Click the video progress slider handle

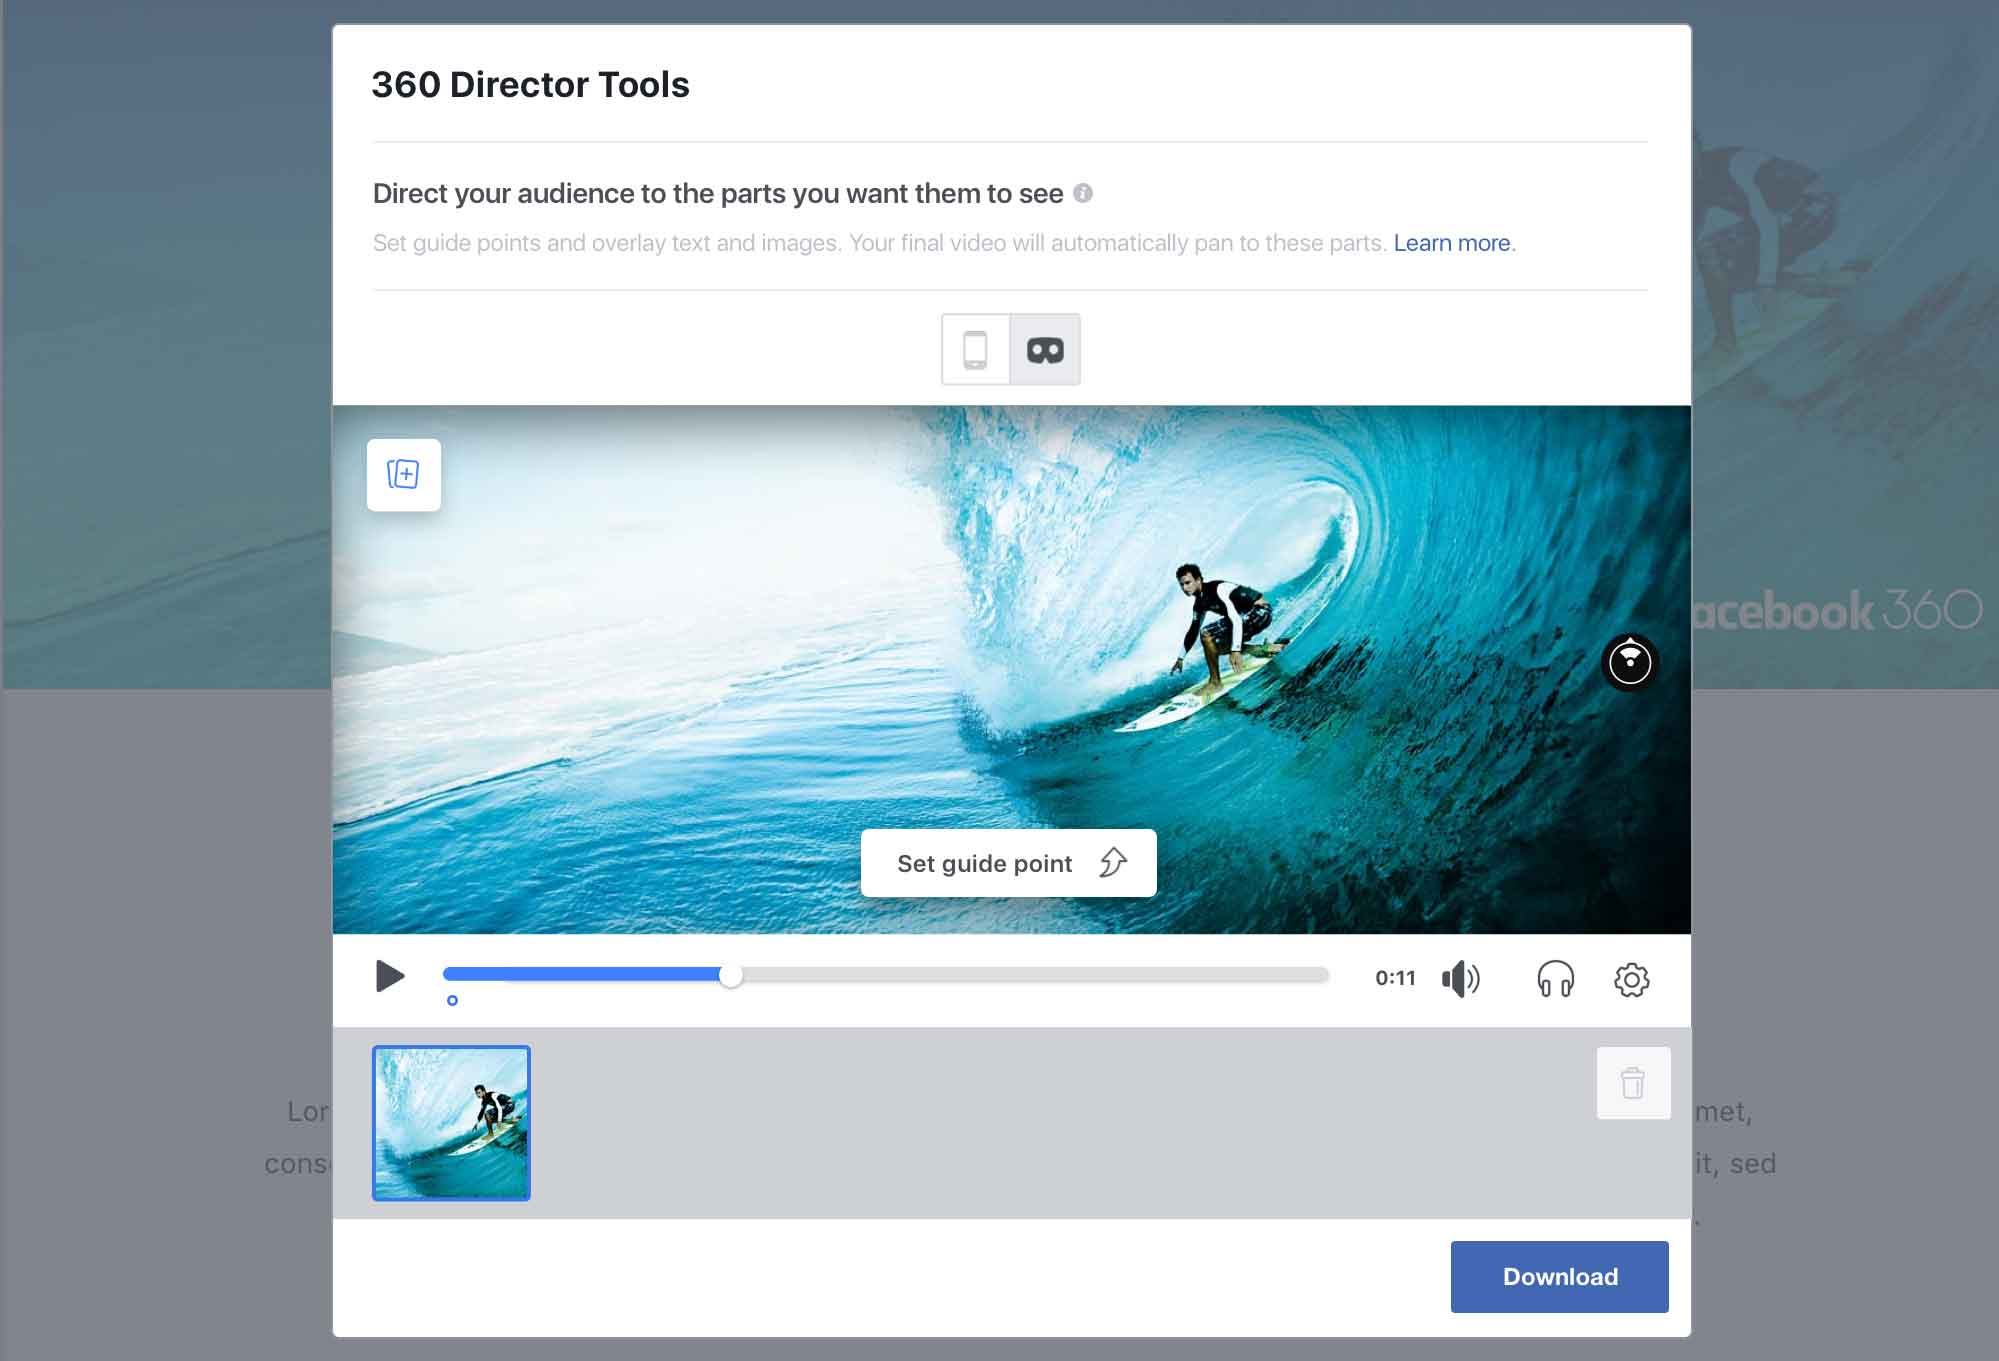coord(731,976)
